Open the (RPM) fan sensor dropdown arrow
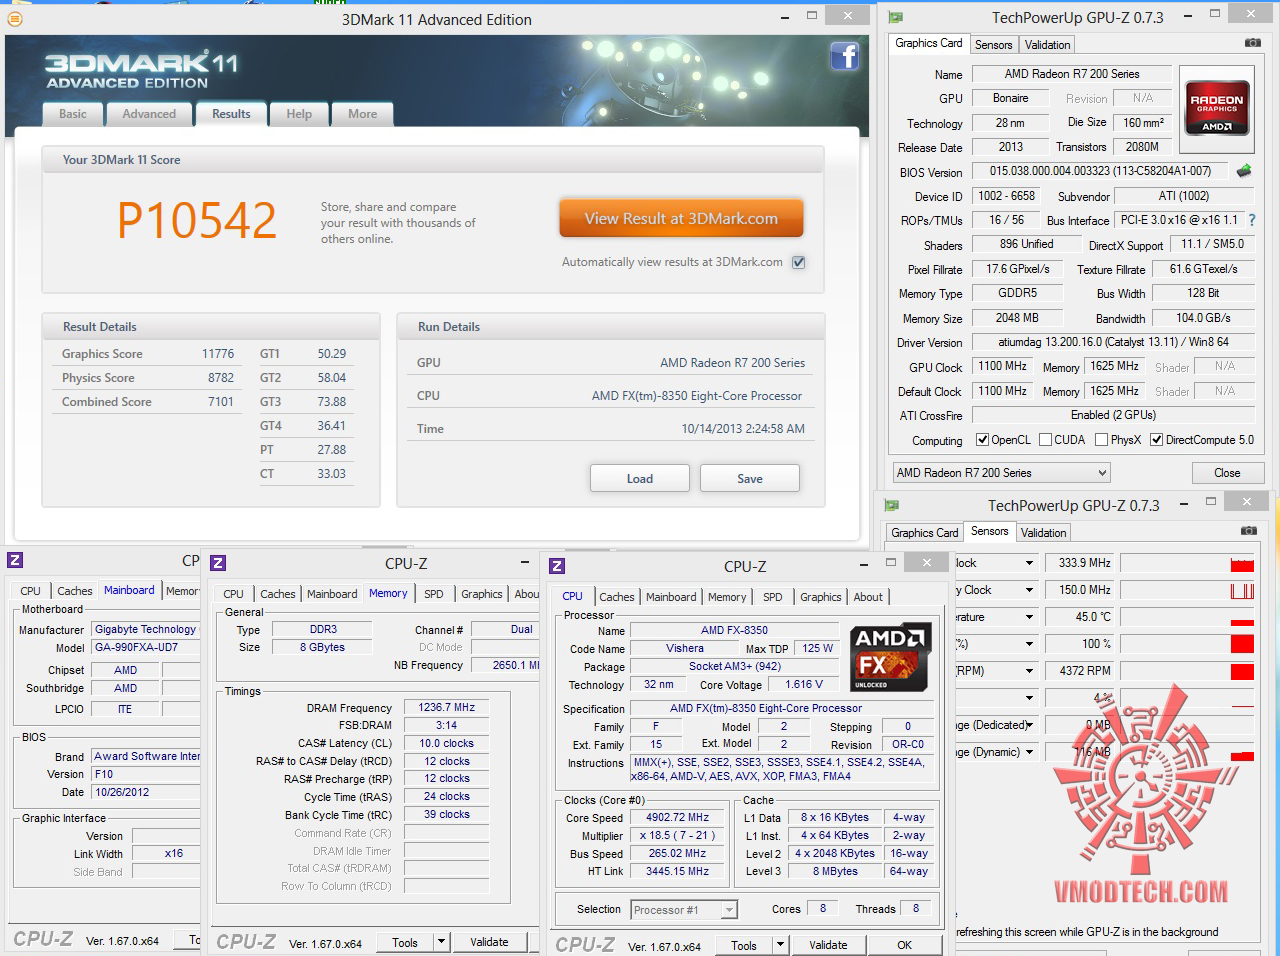Screen dimensions: 1280x956 click(x=1029, y=671)
